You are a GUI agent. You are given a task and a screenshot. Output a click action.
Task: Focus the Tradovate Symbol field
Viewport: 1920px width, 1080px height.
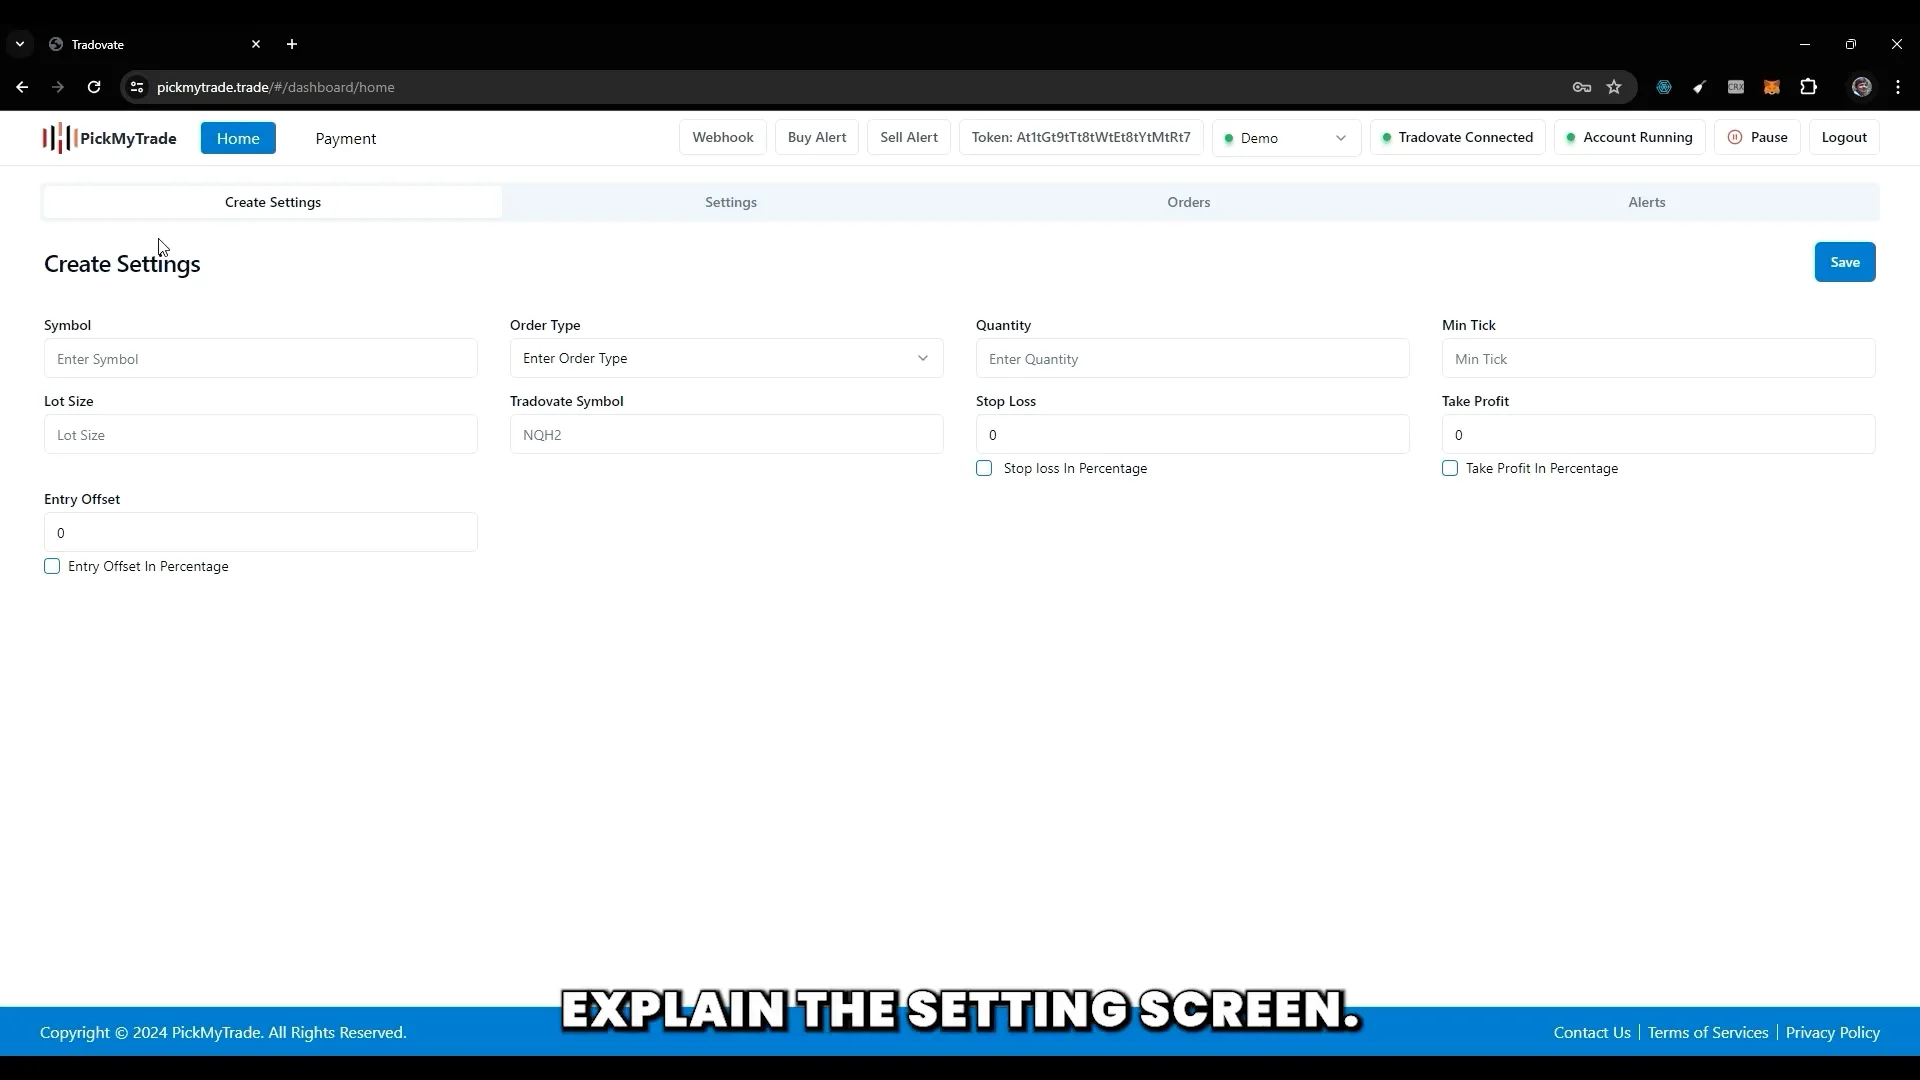726,434
